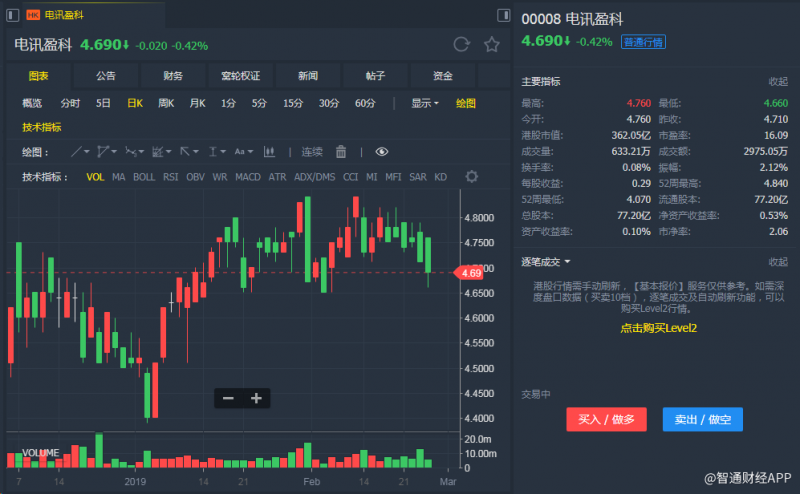The height and width of the screenshot is (494, 800).
Task: Enable WR indicator
Action: pos(219,177)
